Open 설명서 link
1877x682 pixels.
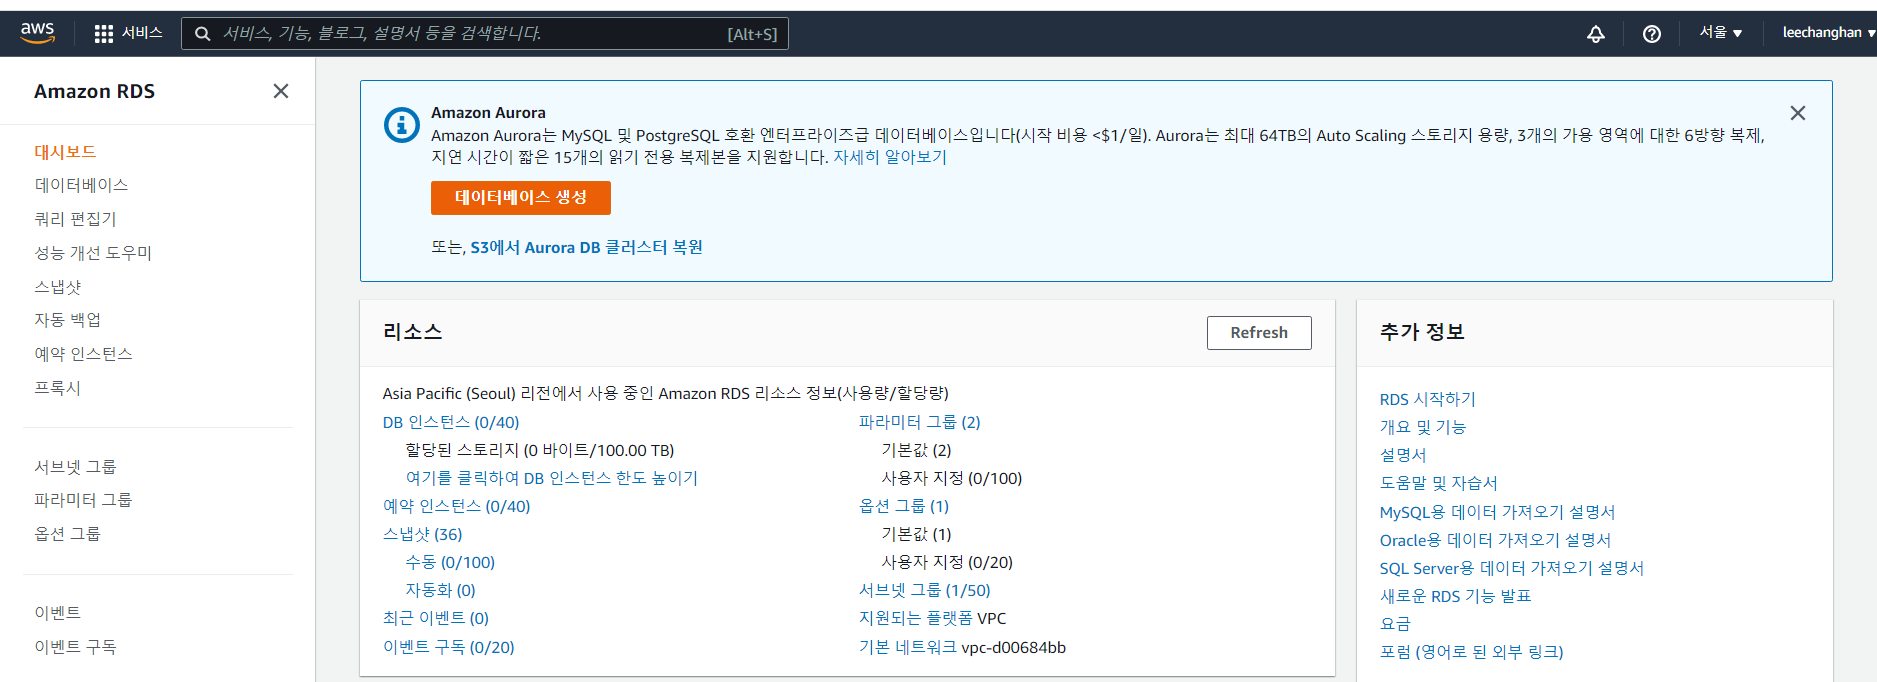pos(1403,455)
